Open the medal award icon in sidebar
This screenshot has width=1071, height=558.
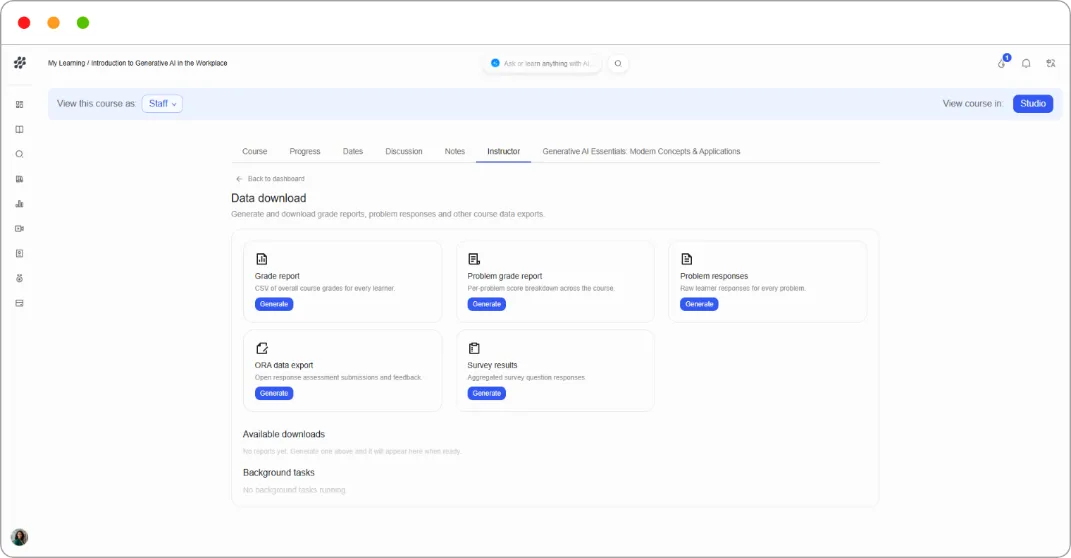click(x=20, y=278)
